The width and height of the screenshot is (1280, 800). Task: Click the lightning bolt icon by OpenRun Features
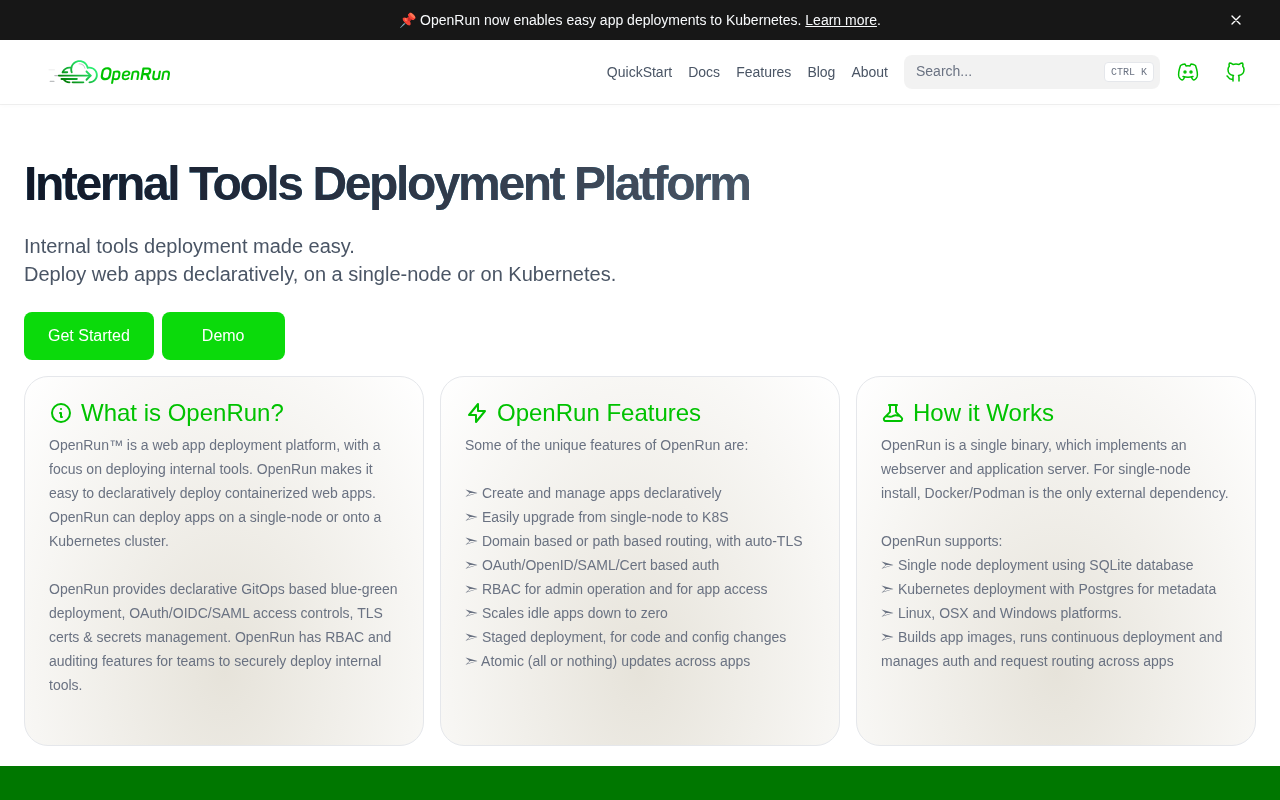tap(477, 413)
